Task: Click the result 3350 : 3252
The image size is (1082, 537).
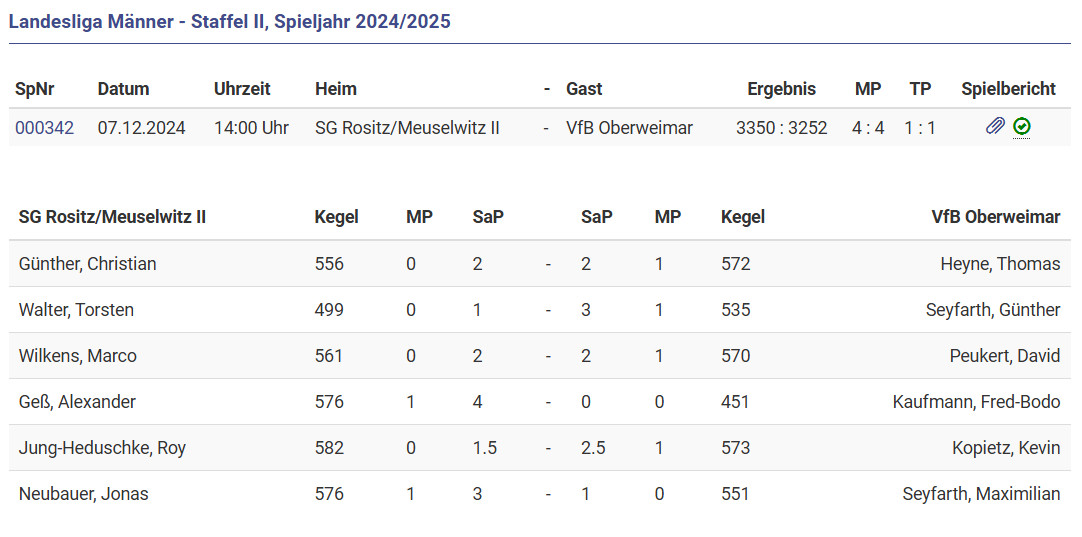Action: pyautogui.click(x=781, y=128)
